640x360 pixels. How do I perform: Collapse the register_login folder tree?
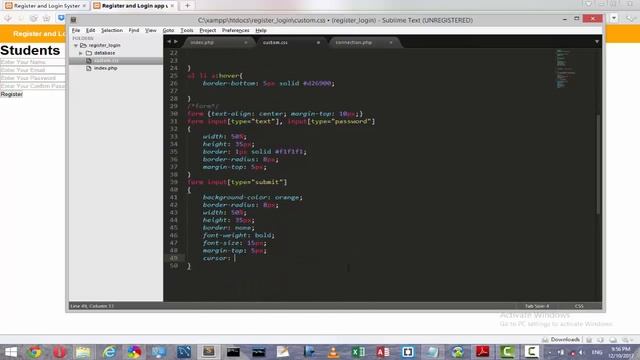[76, 45]
